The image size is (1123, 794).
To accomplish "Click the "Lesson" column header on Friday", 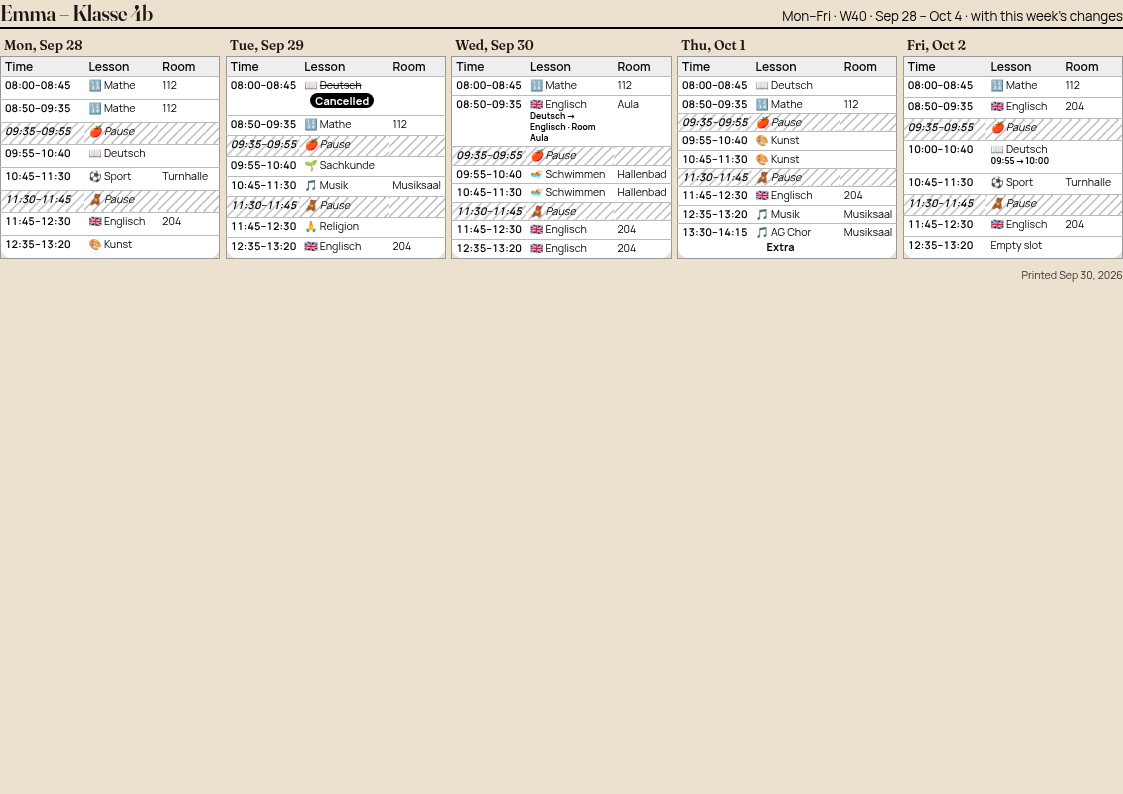I will click(1011, 67).
